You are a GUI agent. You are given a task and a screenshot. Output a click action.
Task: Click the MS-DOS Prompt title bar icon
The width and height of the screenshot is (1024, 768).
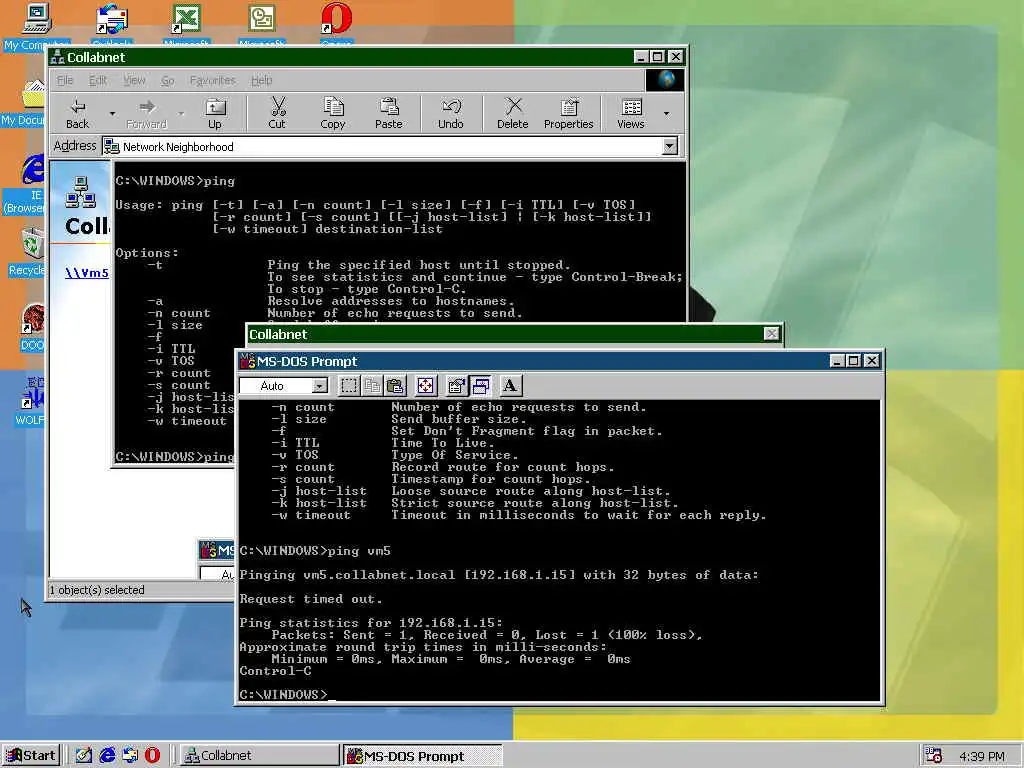[x=248, y=360]
